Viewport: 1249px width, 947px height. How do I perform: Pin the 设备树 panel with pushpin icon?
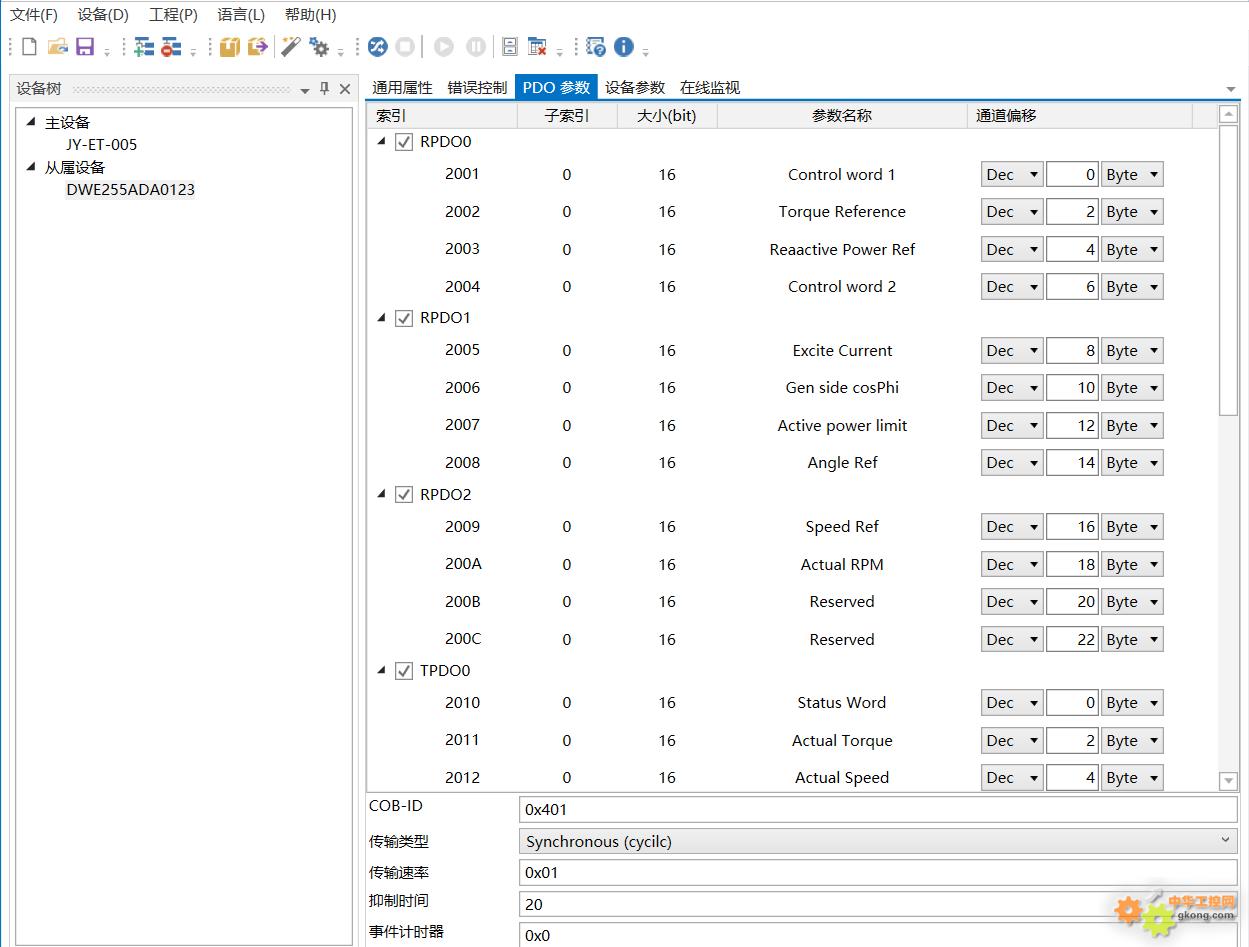(324, 89)
